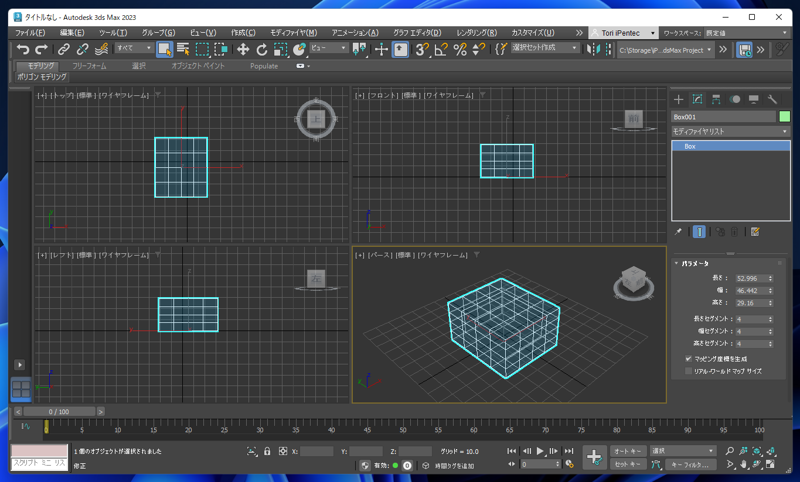Toggle the Selection Lock padlock icon
This screenshot has height=482, width=800.
(x=267, y=451)
